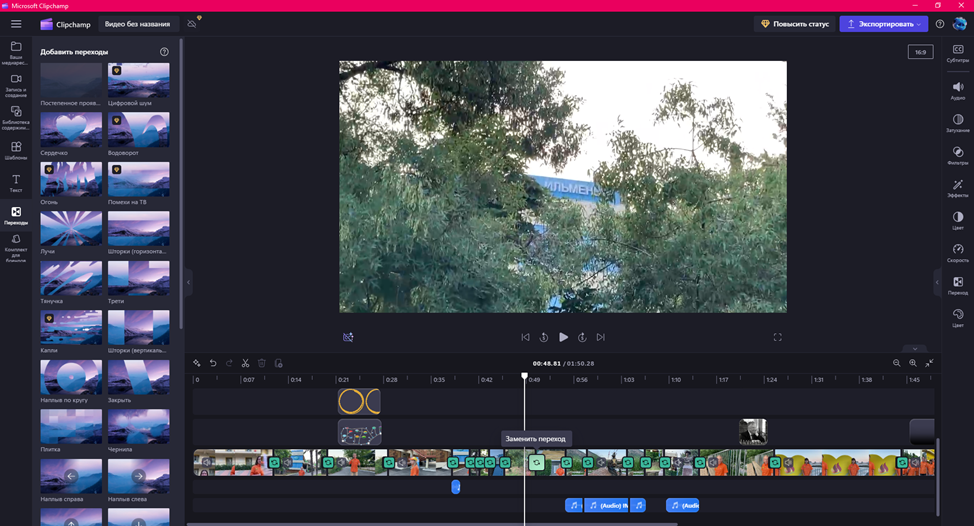Open the Фильтры filters panel
Screen dimensions: 974x526
click(x=958, y=156)
